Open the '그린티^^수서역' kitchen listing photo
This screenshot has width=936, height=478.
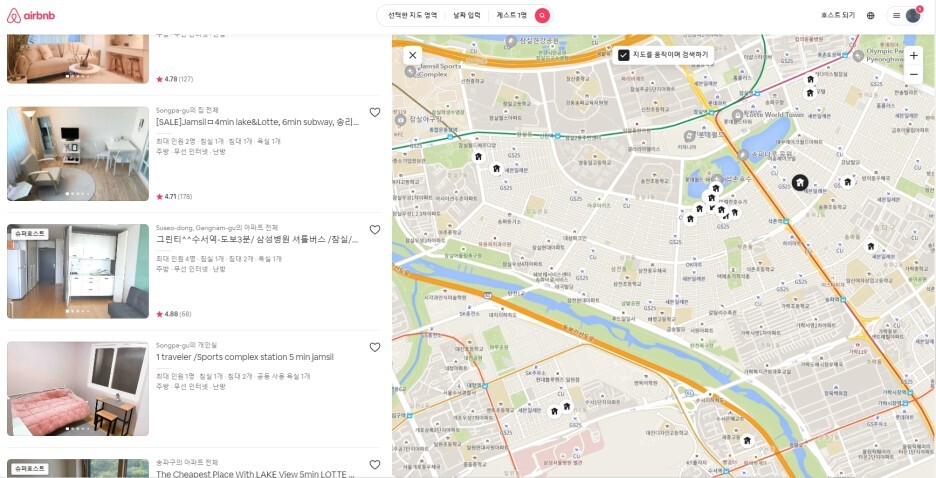click(x=78, y=272)
